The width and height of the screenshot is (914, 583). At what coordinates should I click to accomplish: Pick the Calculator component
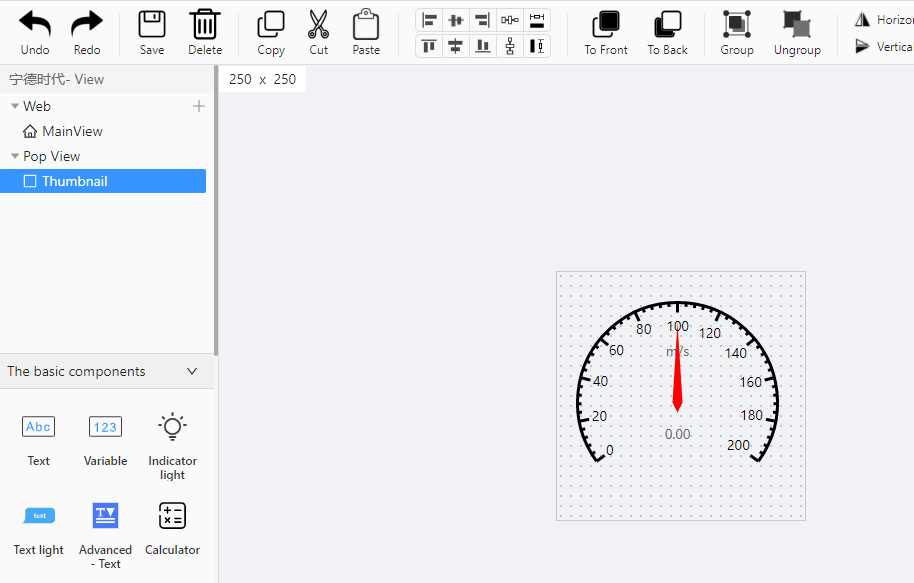pyautogui.click(x=173, y=529)
